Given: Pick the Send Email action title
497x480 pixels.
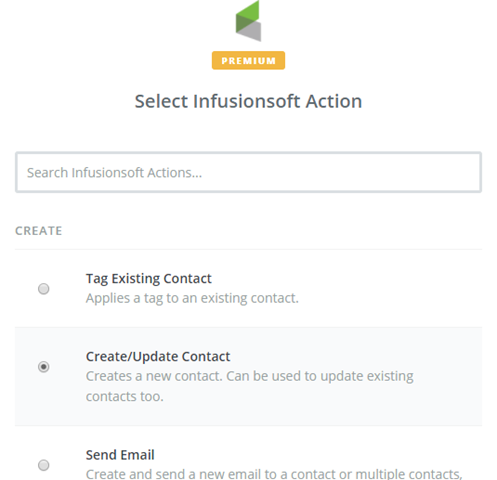Looking at the screenshot, I should [120, 455].
